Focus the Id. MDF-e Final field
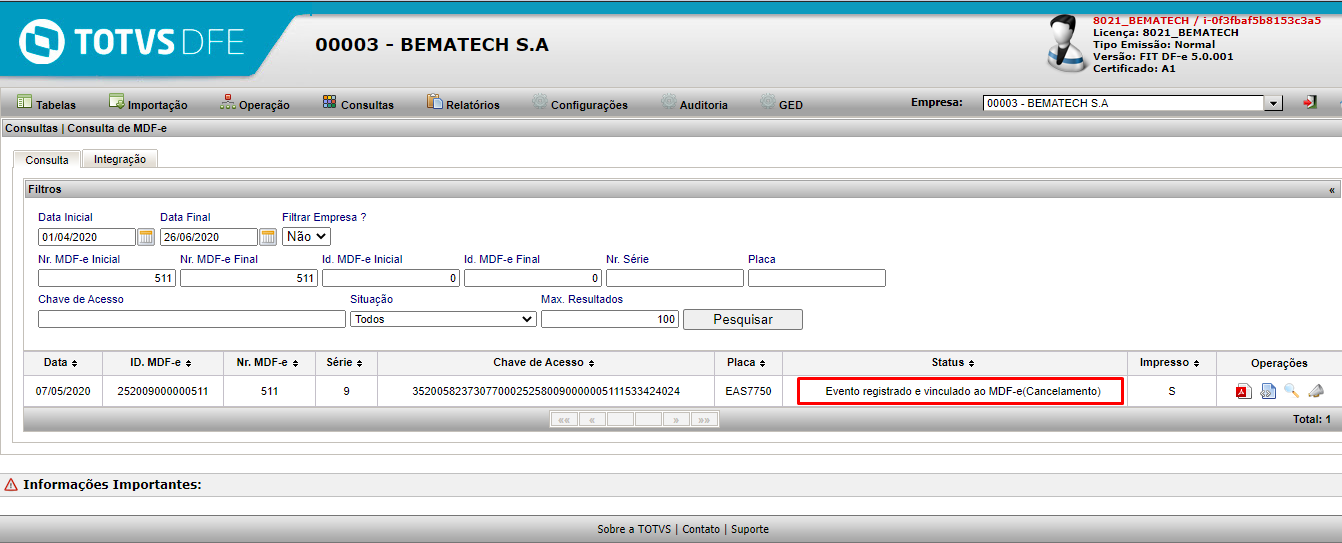Screen dimensions: 1342x543 tap(533, 278)
